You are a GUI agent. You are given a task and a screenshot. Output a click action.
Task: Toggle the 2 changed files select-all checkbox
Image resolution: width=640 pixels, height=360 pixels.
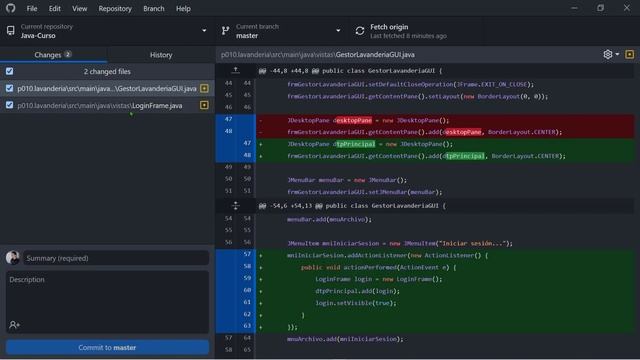(9, 71)
